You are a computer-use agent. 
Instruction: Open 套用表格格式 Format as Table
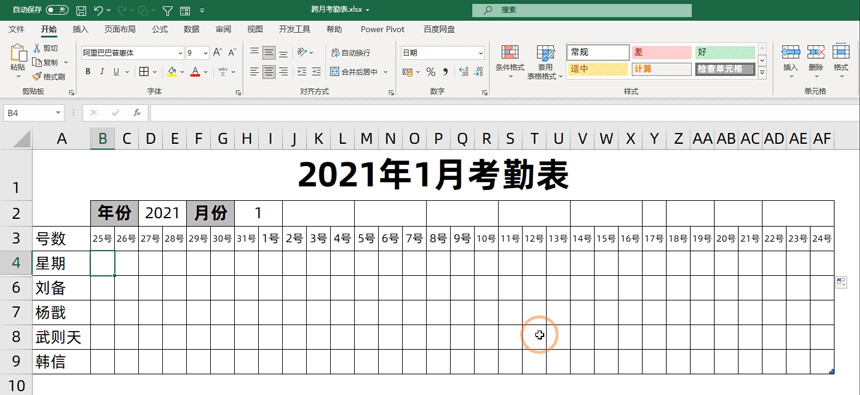coord(545,61)
